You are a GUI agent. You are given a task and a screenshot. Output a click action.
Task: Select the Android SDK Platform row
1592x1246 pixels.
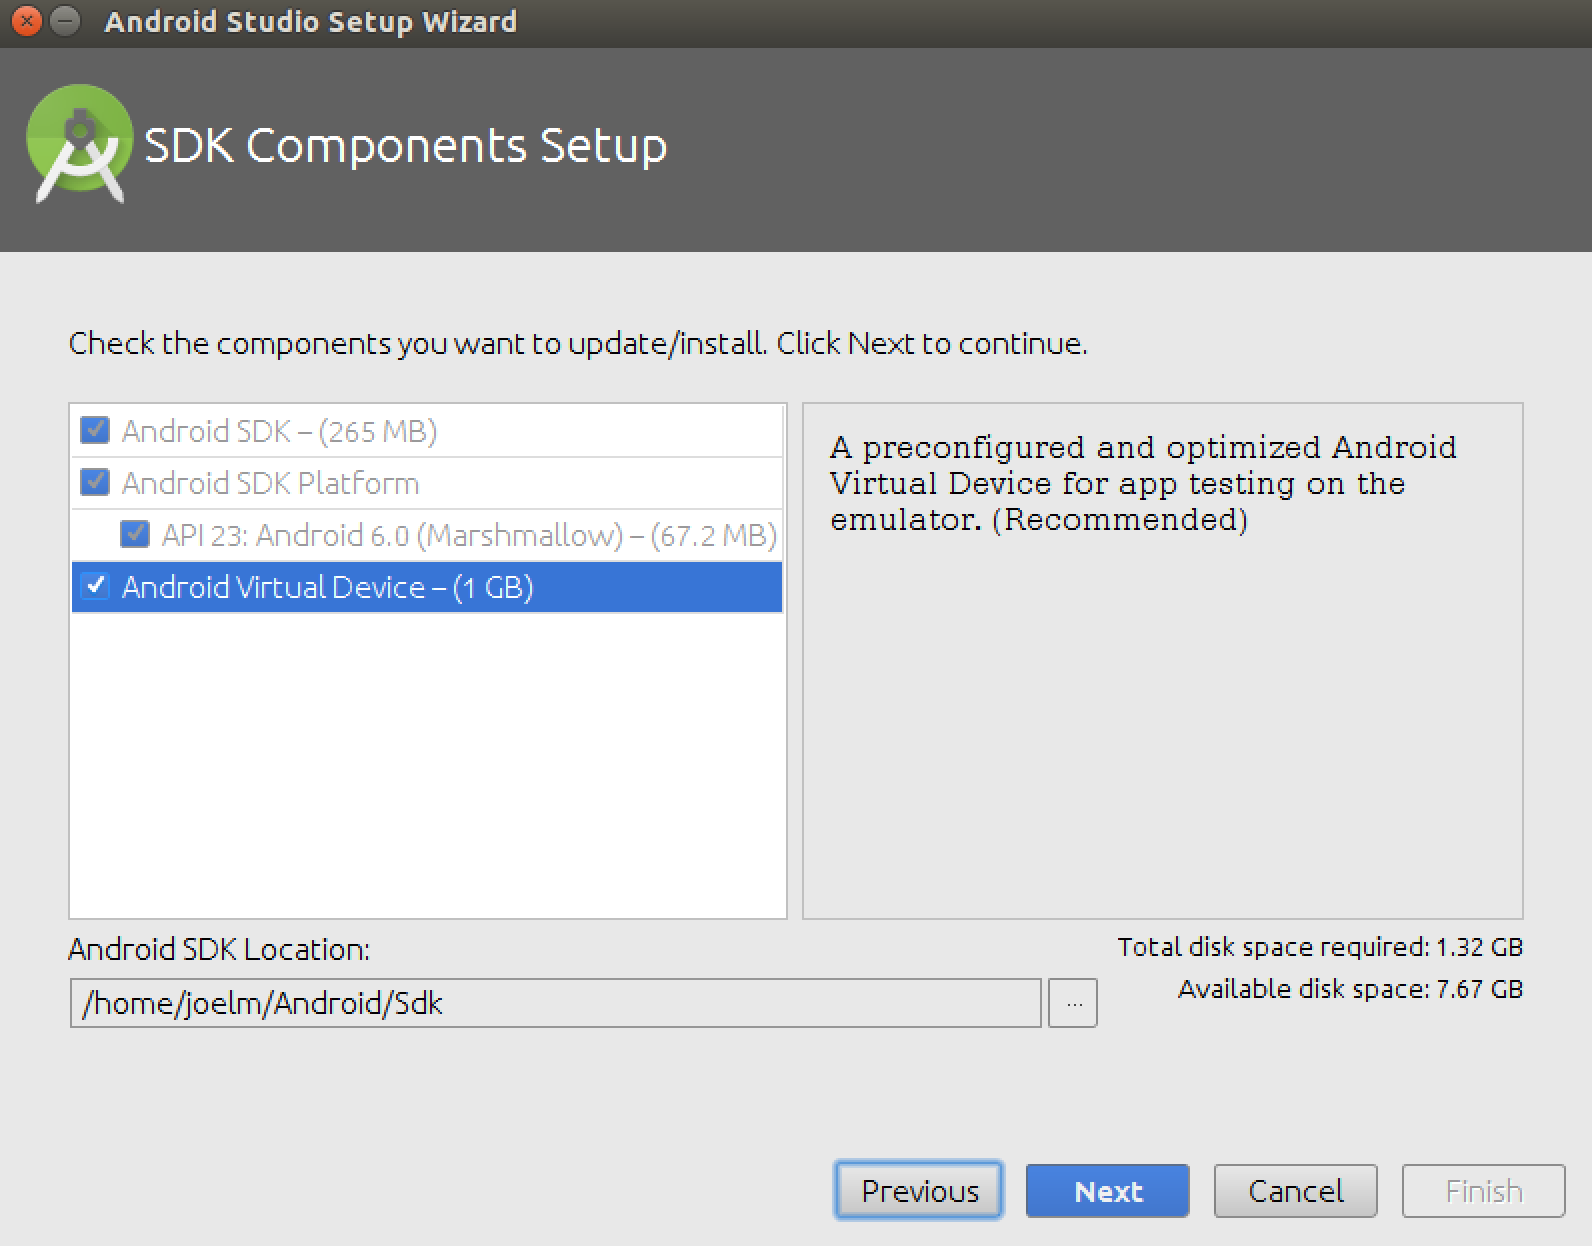point(271,483)
